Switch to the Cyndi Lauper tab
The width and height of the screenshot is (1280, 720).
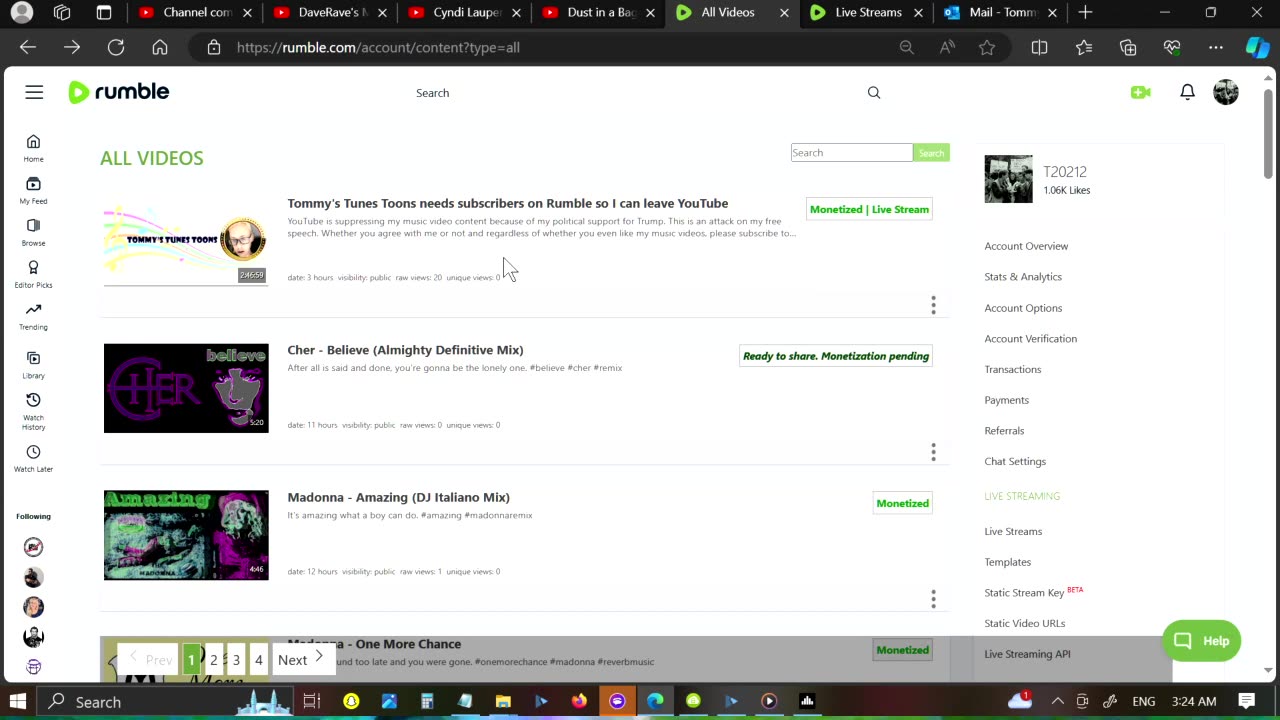point(463,13)
